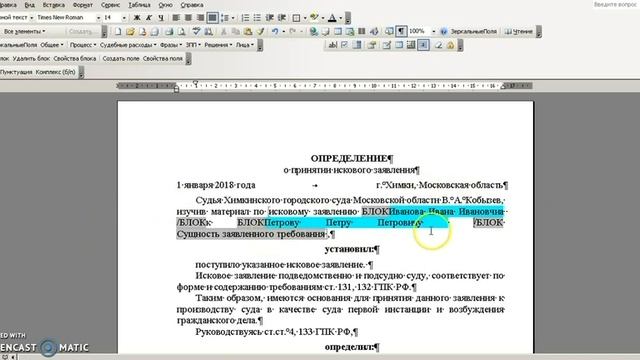Insert a drop-down form field
Viewport: 640px width, 360px height.
[x=357, y=45]
